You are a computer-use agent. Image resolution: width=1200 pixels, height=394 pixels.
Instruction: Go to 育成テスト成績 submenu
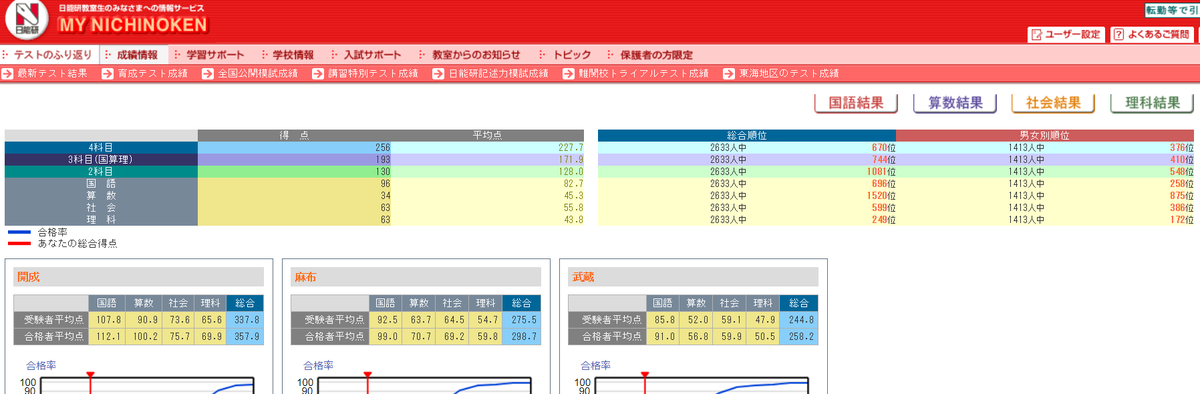point(153,74)
